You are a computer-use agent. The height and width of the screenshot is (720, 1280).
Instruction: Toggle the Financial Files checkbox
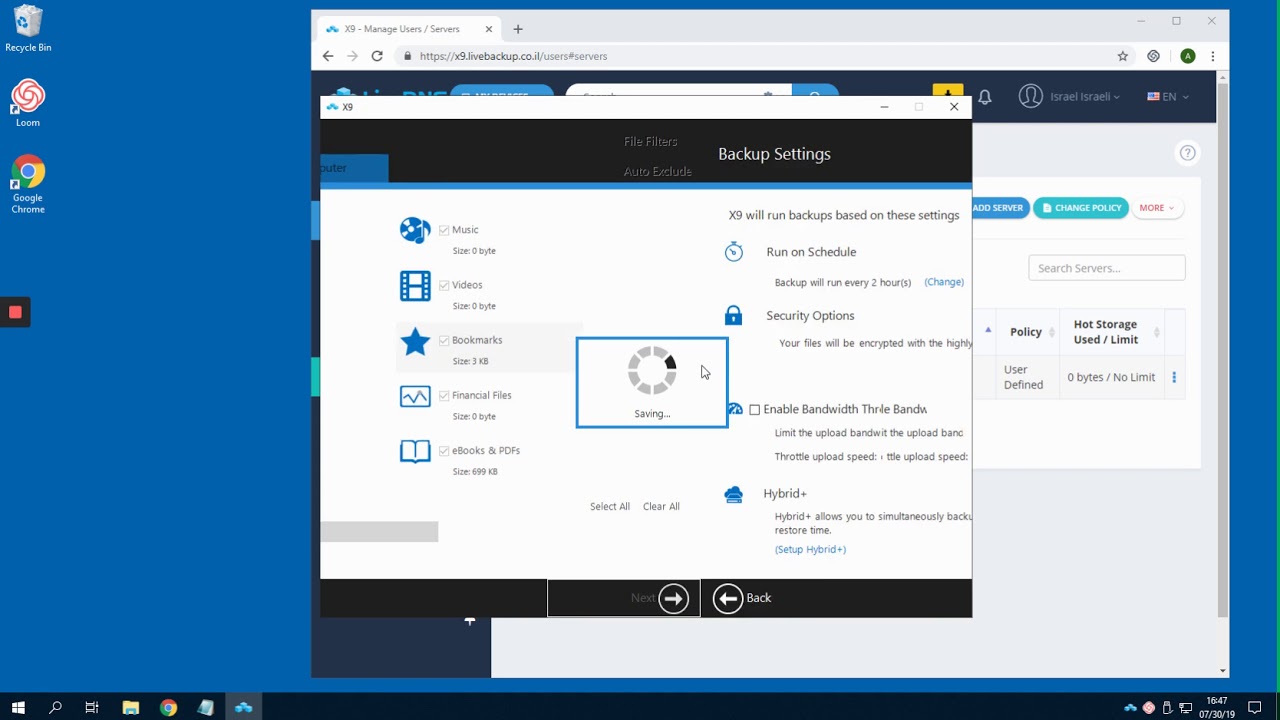[444, 395]
